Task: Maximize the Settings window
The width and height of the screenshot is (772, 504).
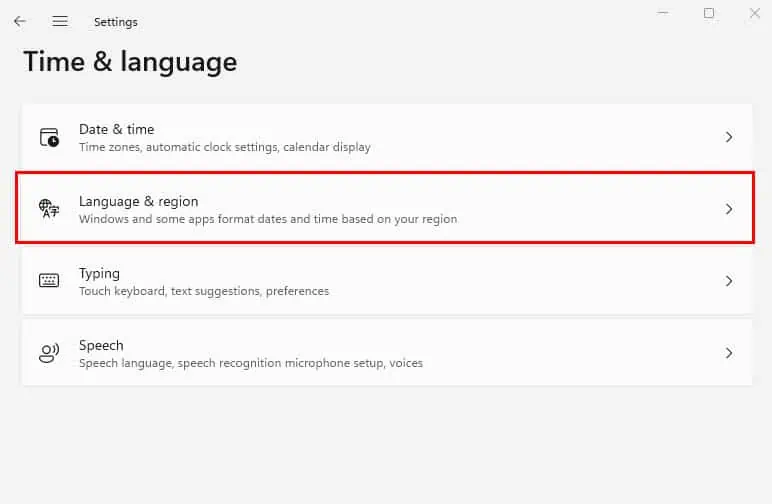Action: coord(709,13)
